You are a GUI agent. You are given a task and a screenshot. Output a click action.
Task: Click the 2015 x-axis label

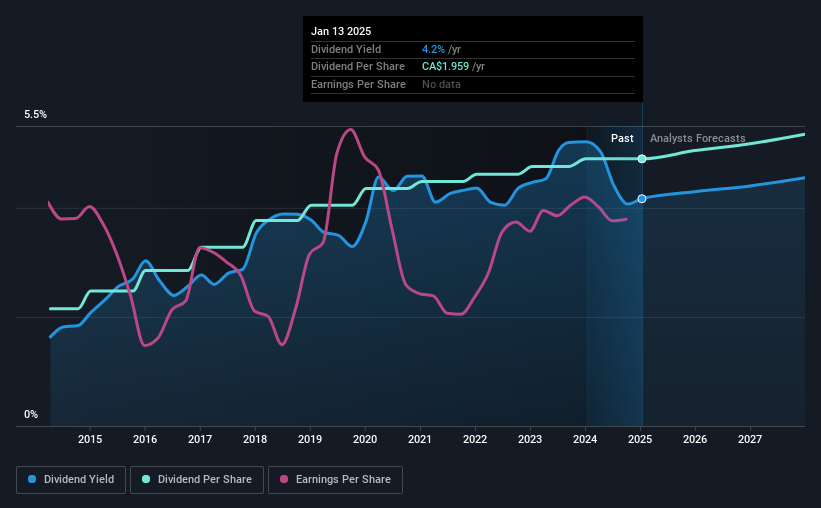[90, 439]
